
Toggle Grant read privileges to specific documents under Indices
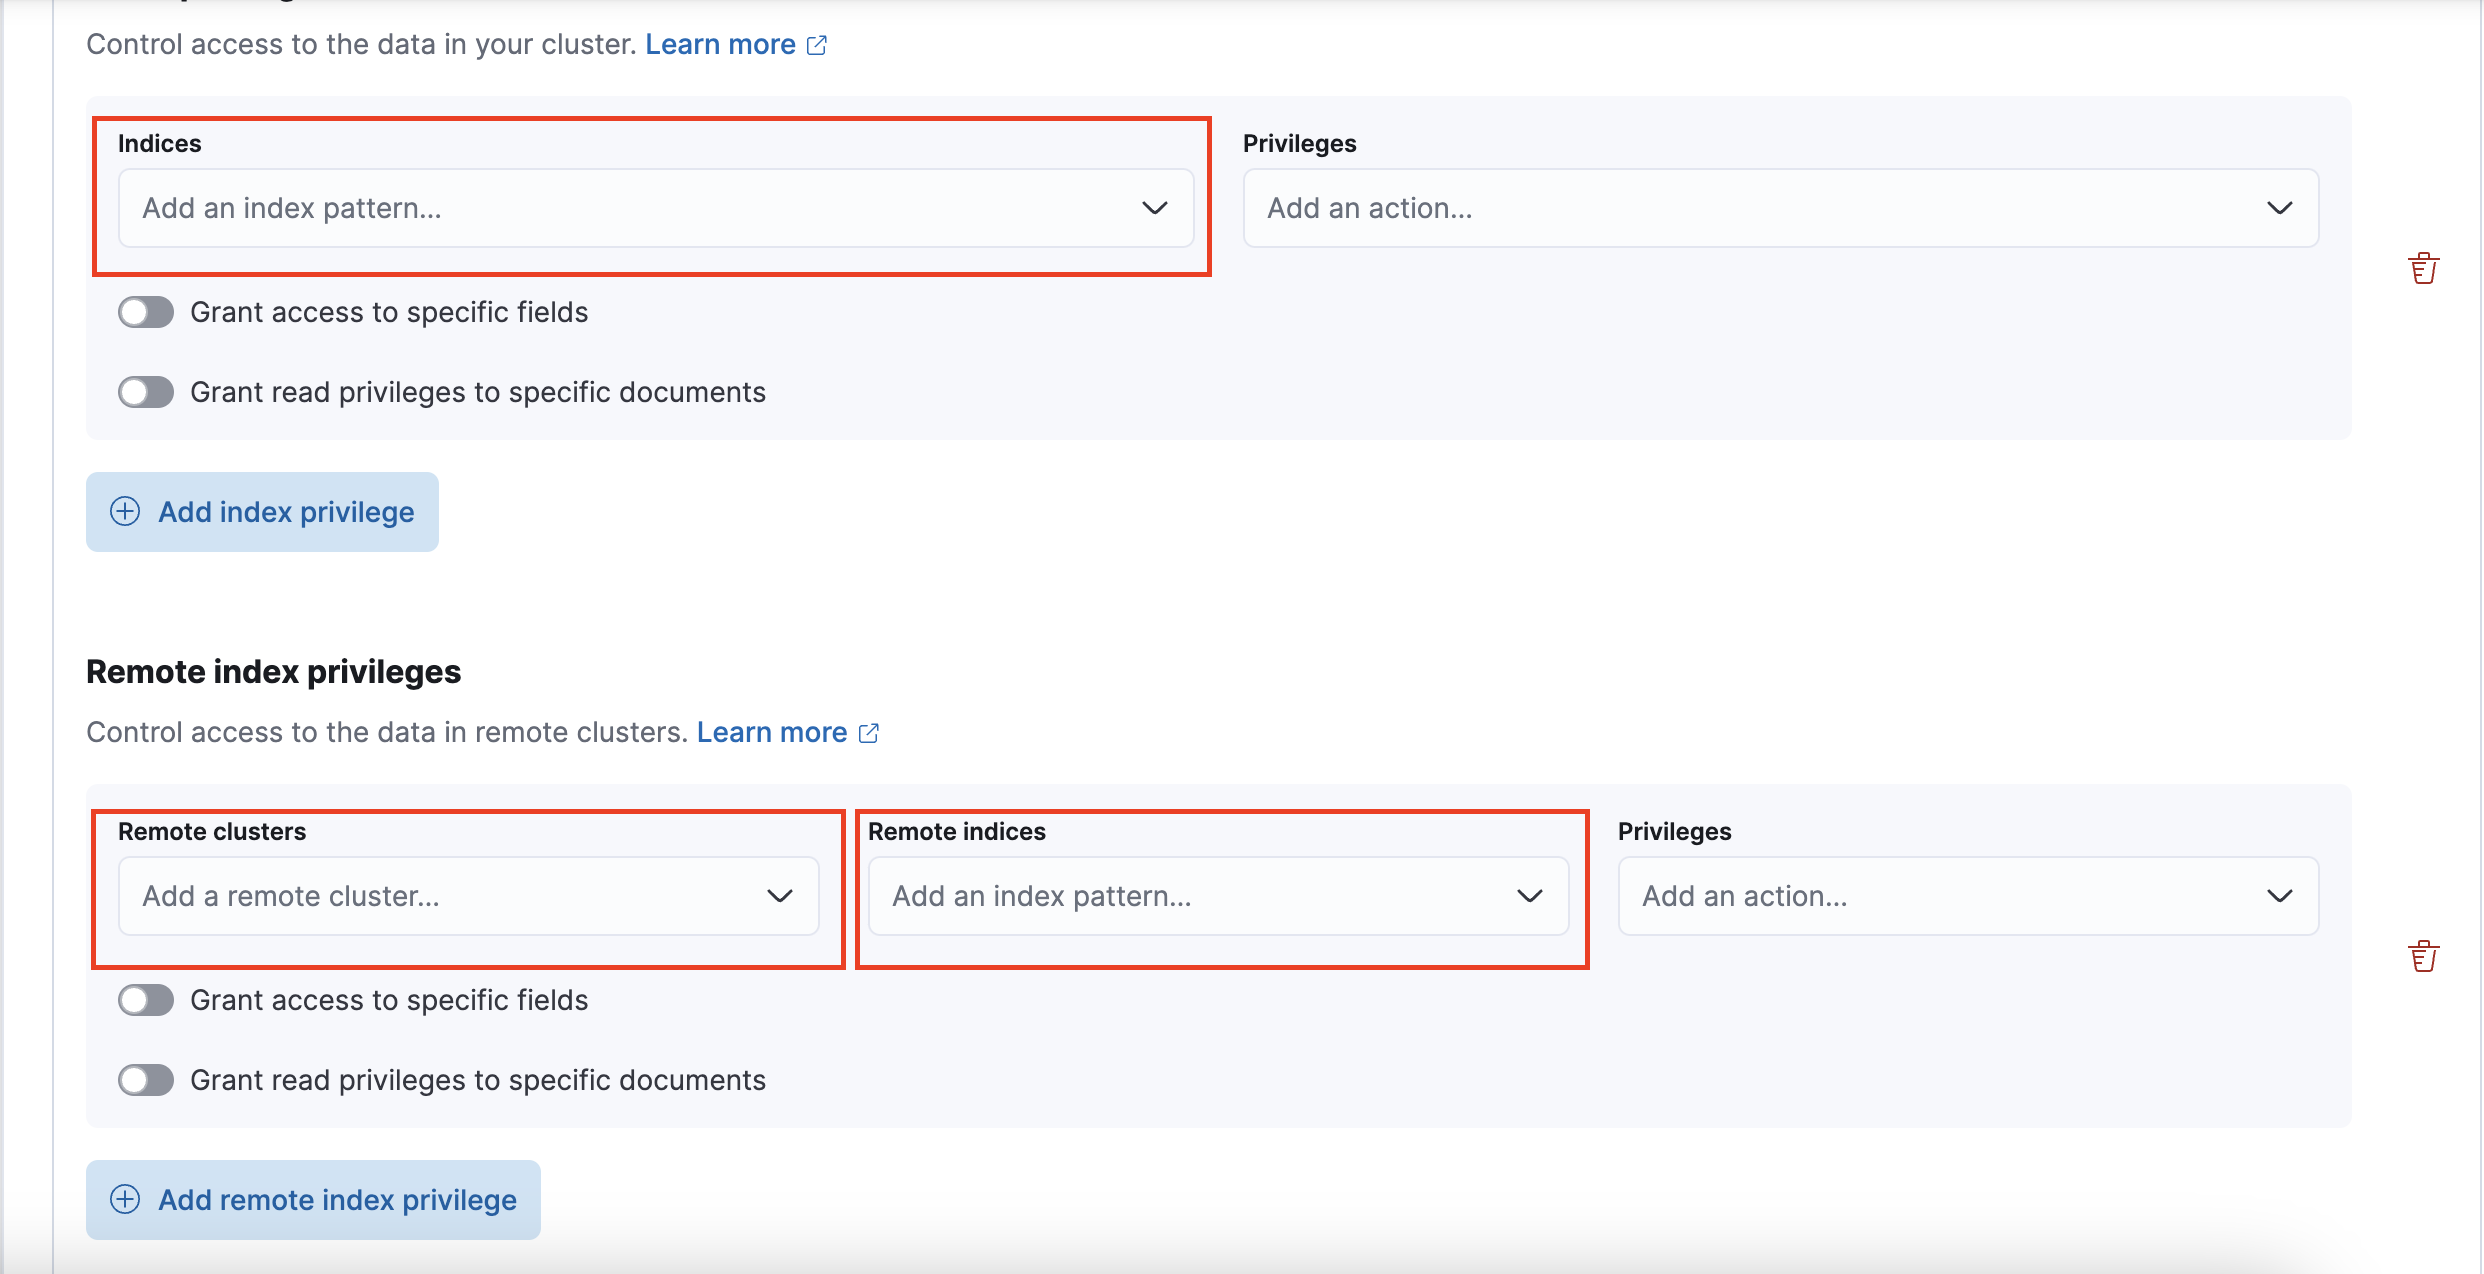pos(146,392)
